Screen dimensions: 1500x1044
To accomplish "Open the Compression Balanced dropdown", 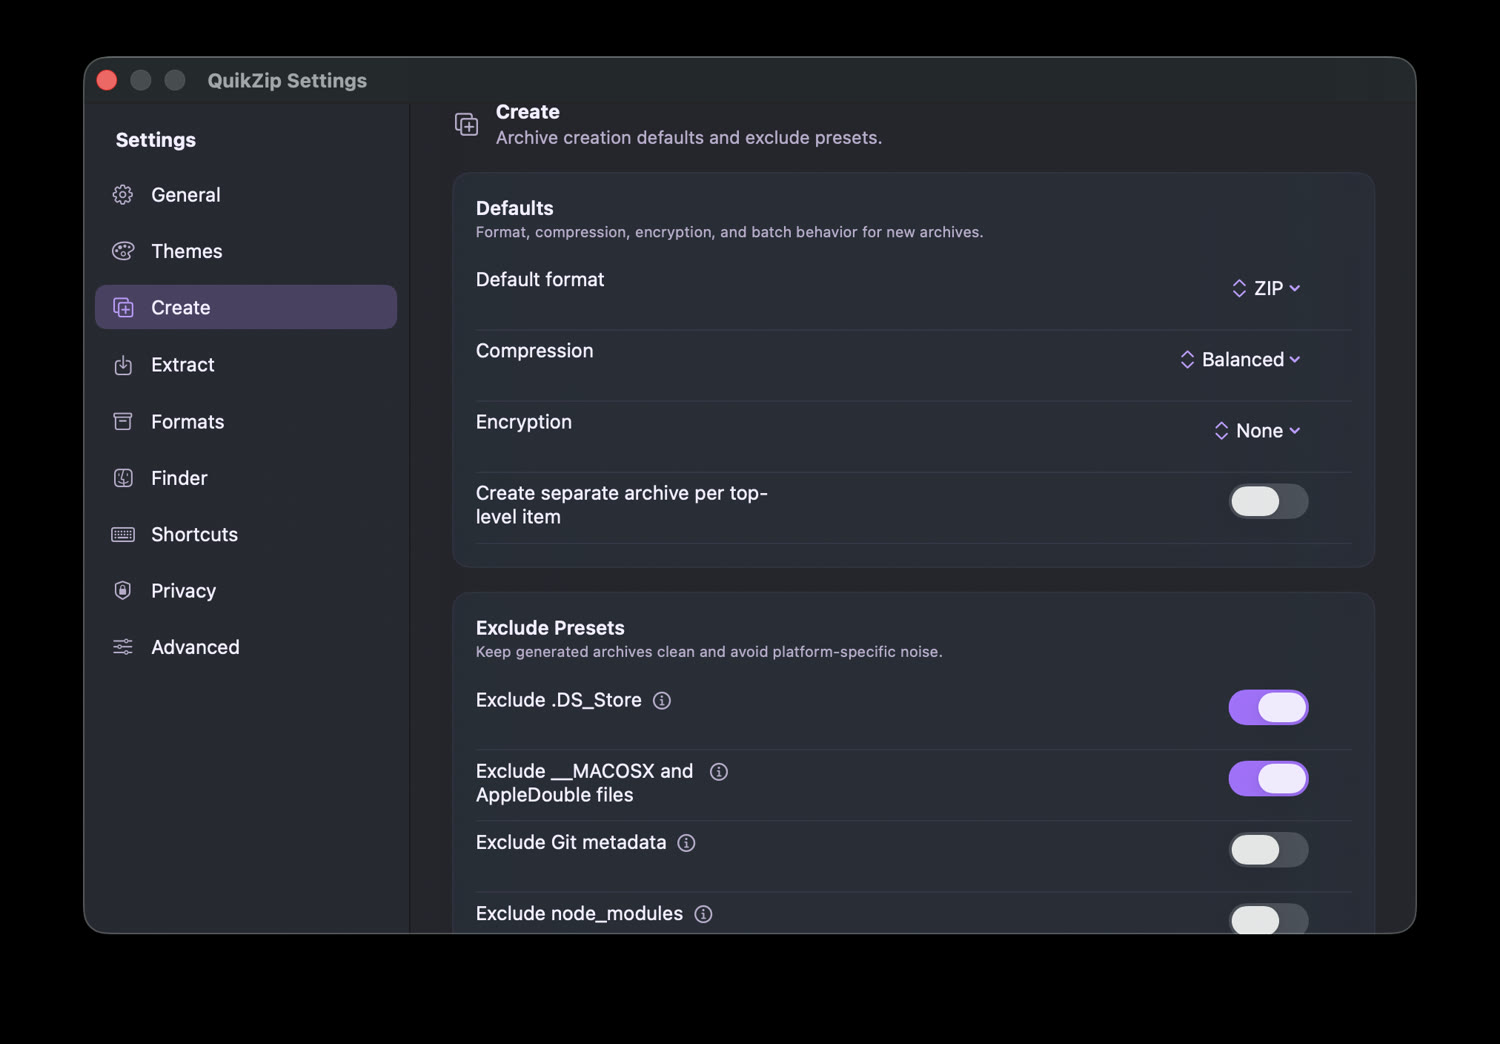I will pyautogui.click(x=1240, y=360).
